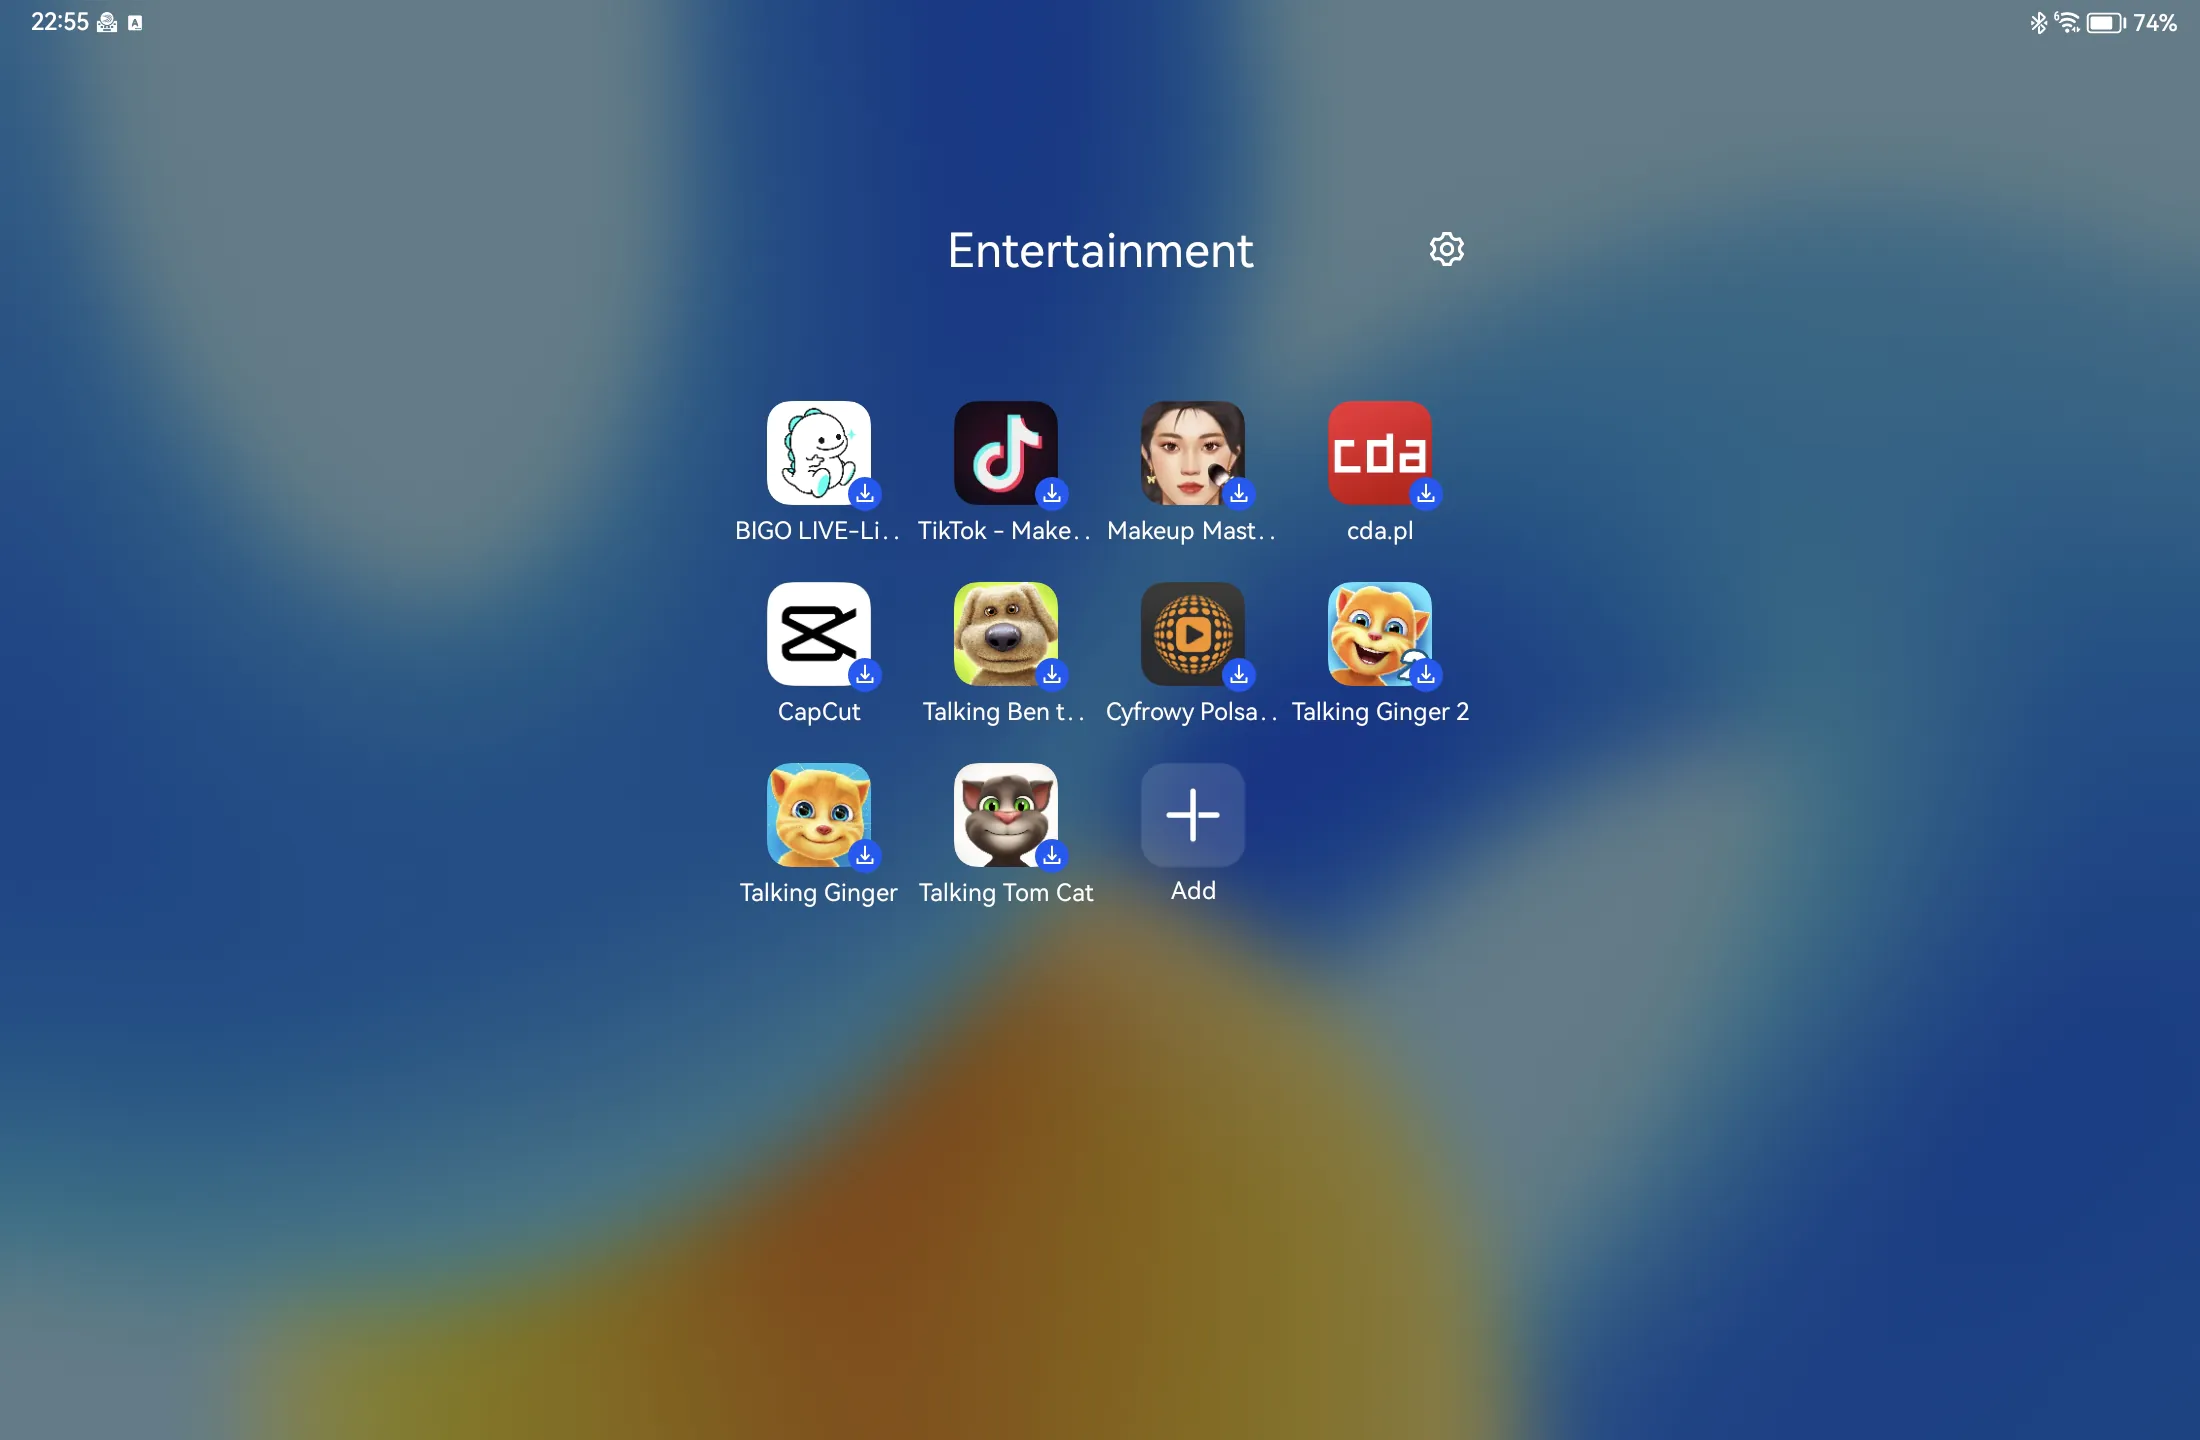Tap the Add plus tile
Image resolution: width=2200 pixels, height=1440 pixels.
[x=1193, y=815]
